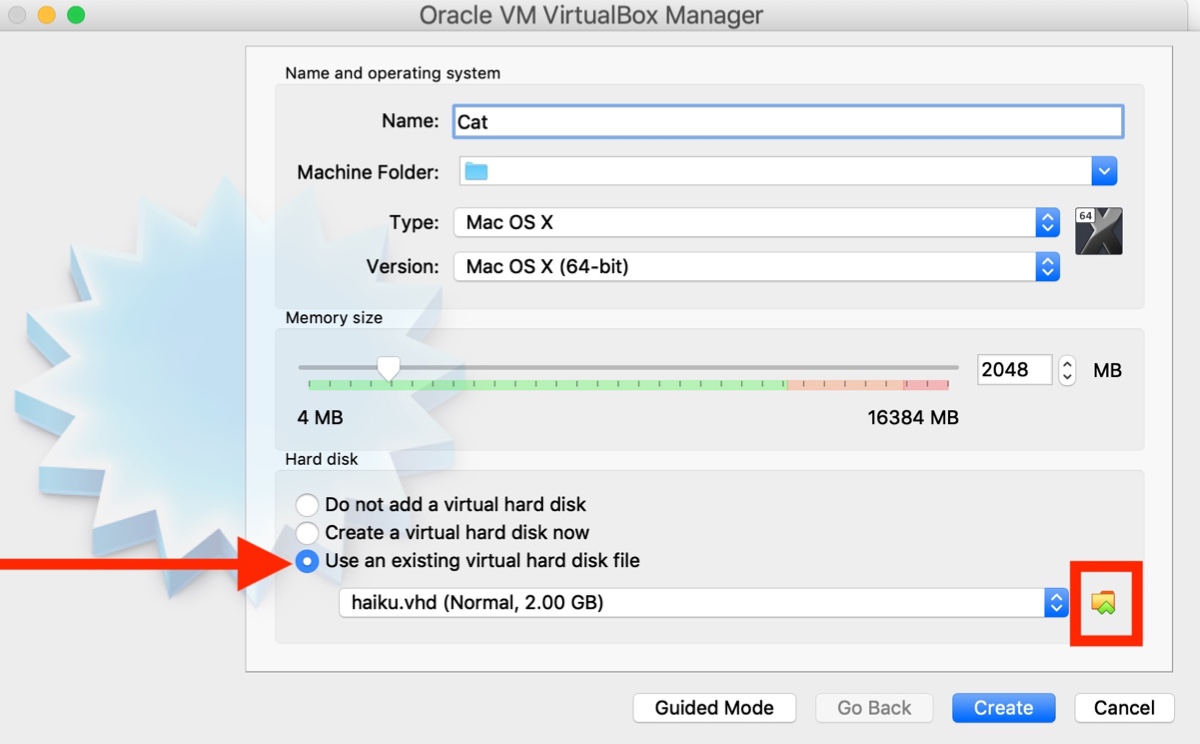Viewport: 1200px width, 744px height.
Task: Switch to Guided Mode
Action: (714, 708)
